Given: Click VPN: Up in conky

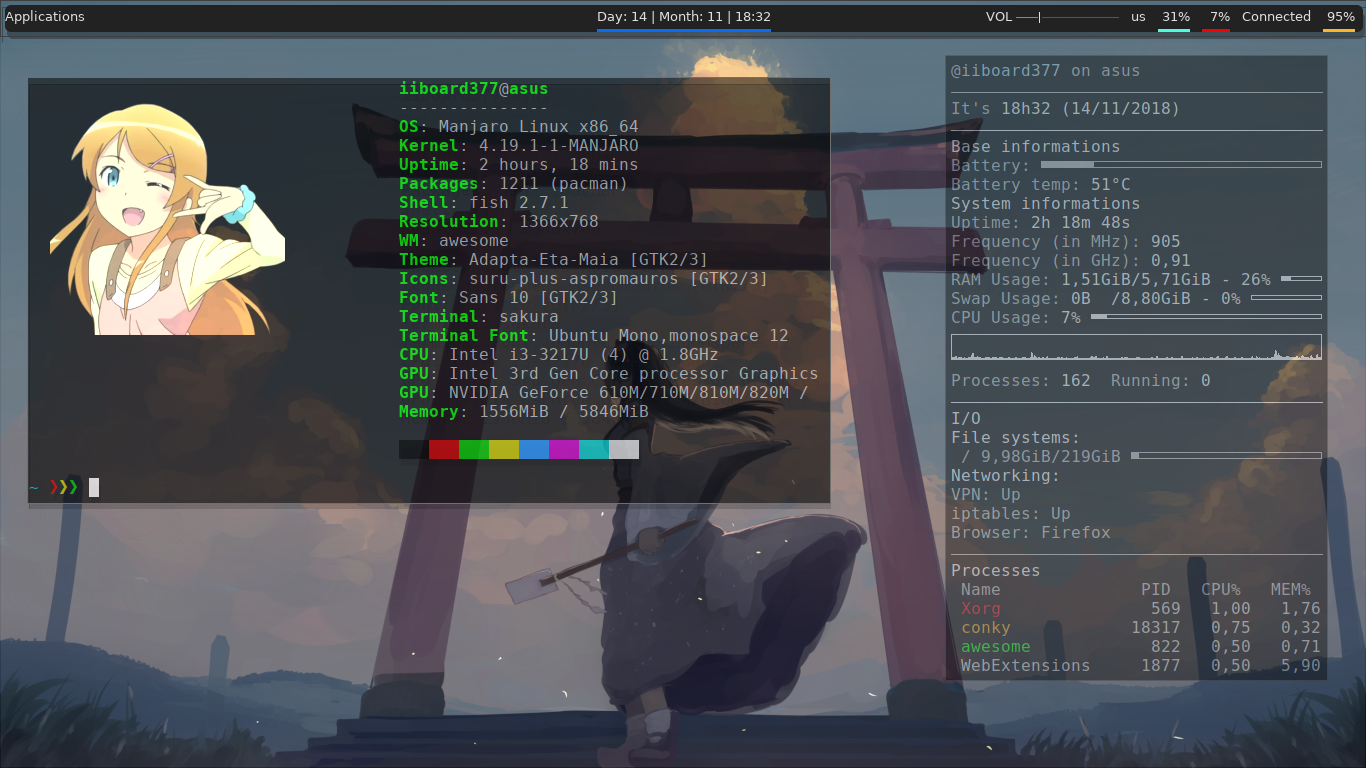Looking at the screenshot, I should pos(986,495).
